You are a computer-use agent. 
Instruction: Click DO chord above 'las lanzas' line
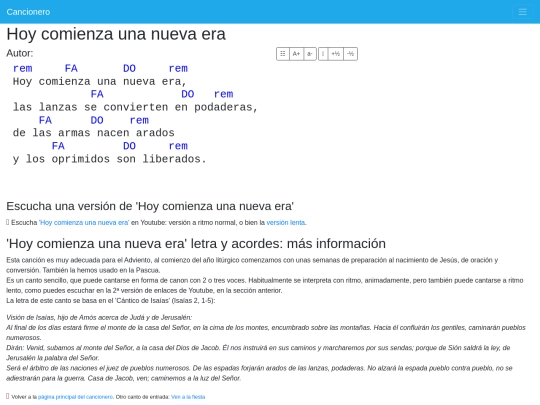point(188,94)
